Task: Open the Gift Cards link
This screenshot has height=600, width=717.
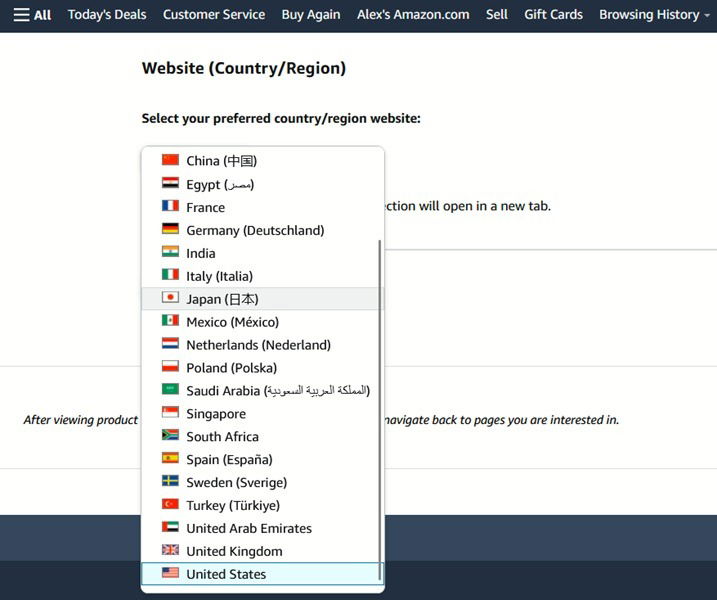Action: click(553, 15)
